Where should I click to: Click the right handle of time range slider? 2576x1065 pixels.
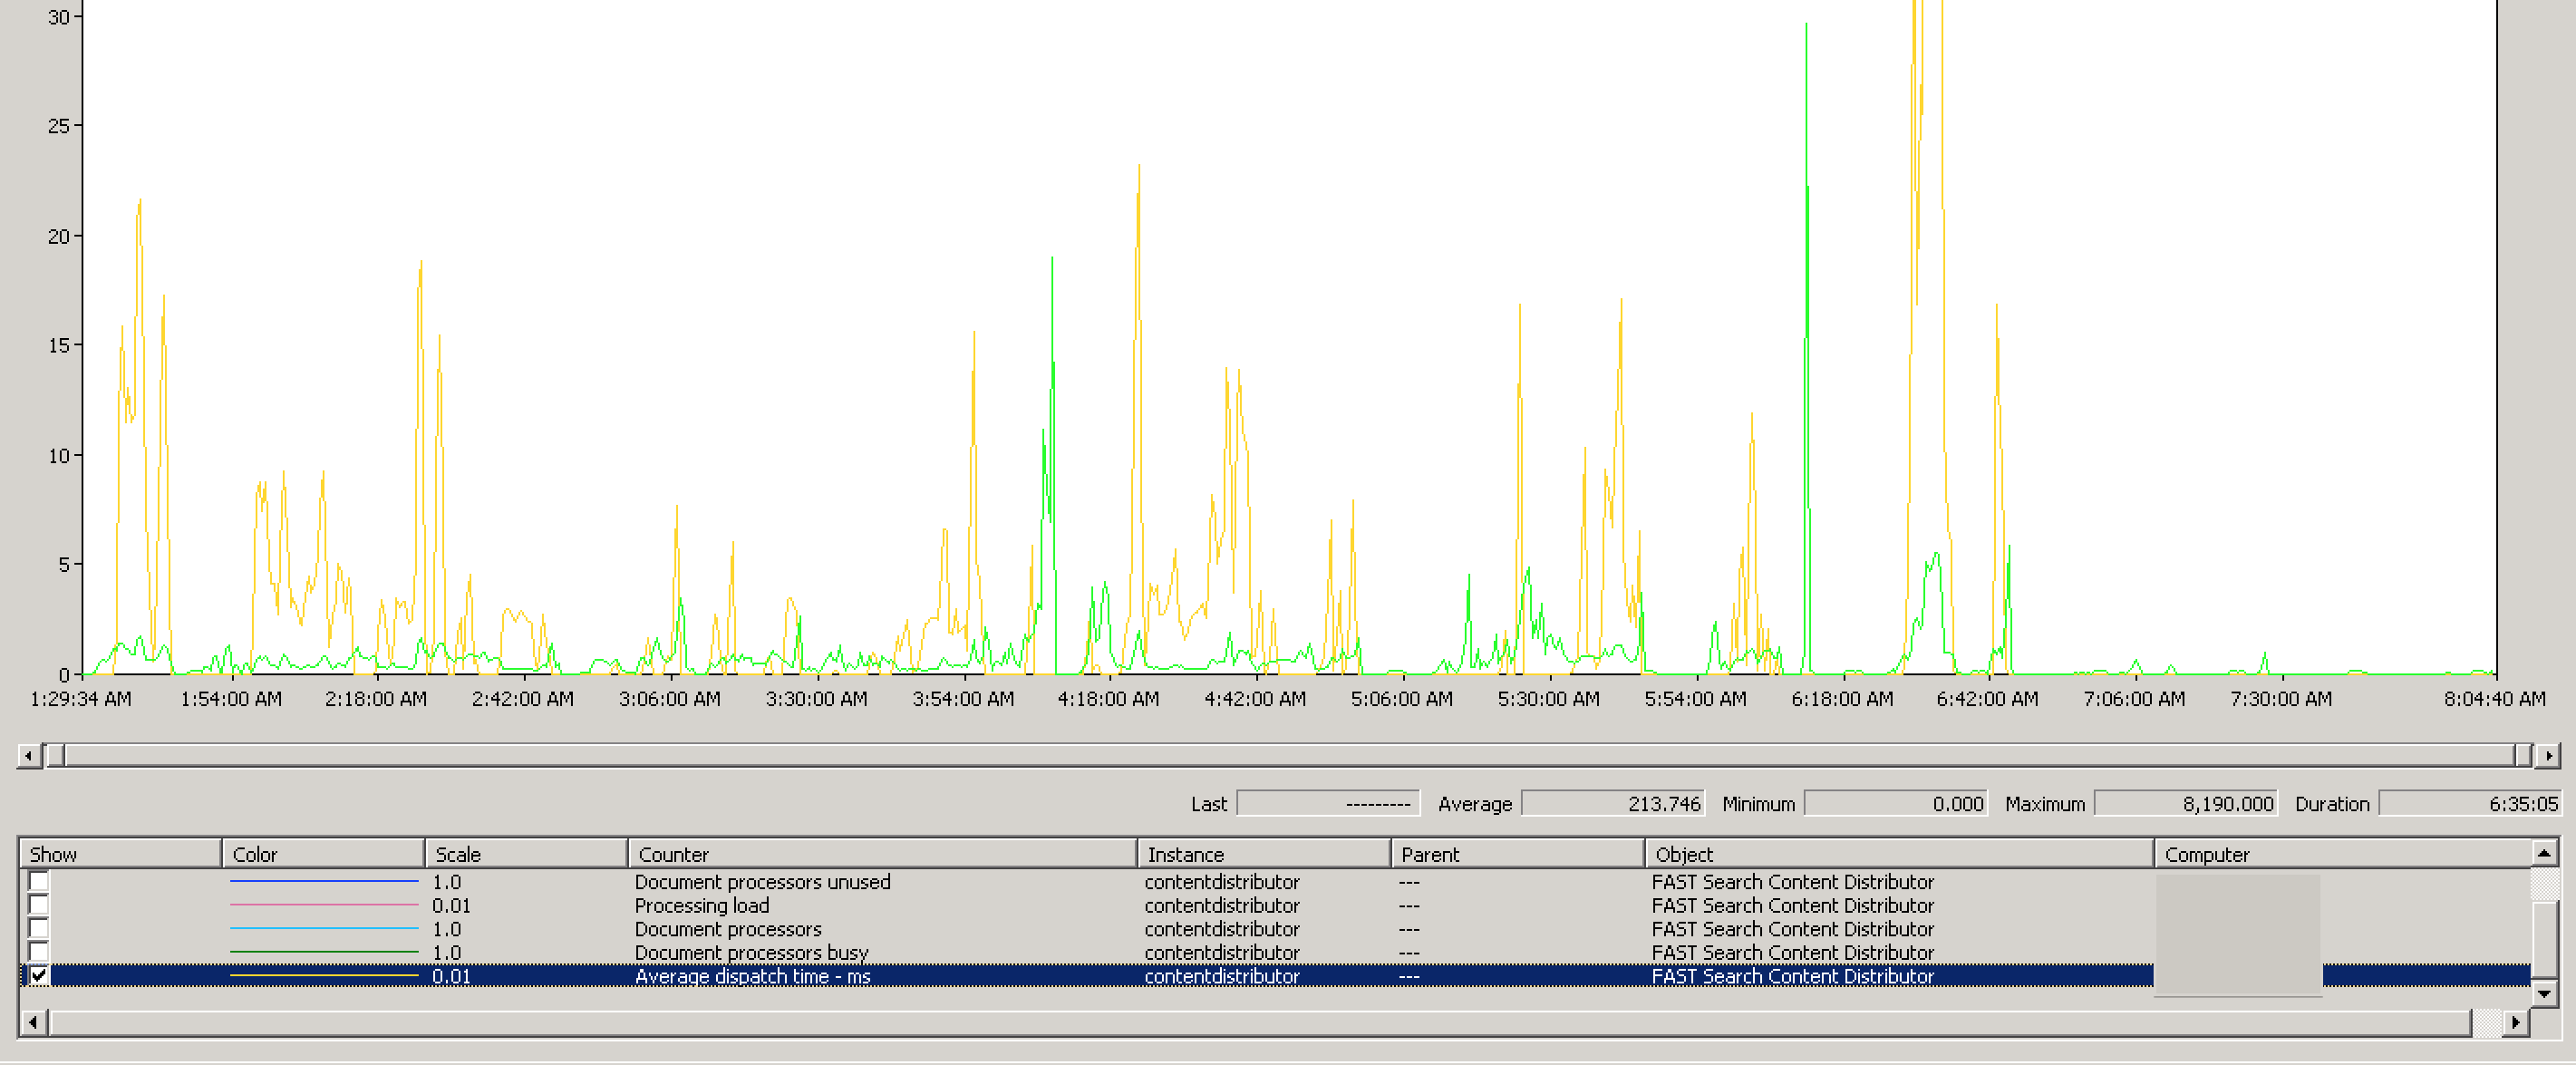(x=2523, y=755)
